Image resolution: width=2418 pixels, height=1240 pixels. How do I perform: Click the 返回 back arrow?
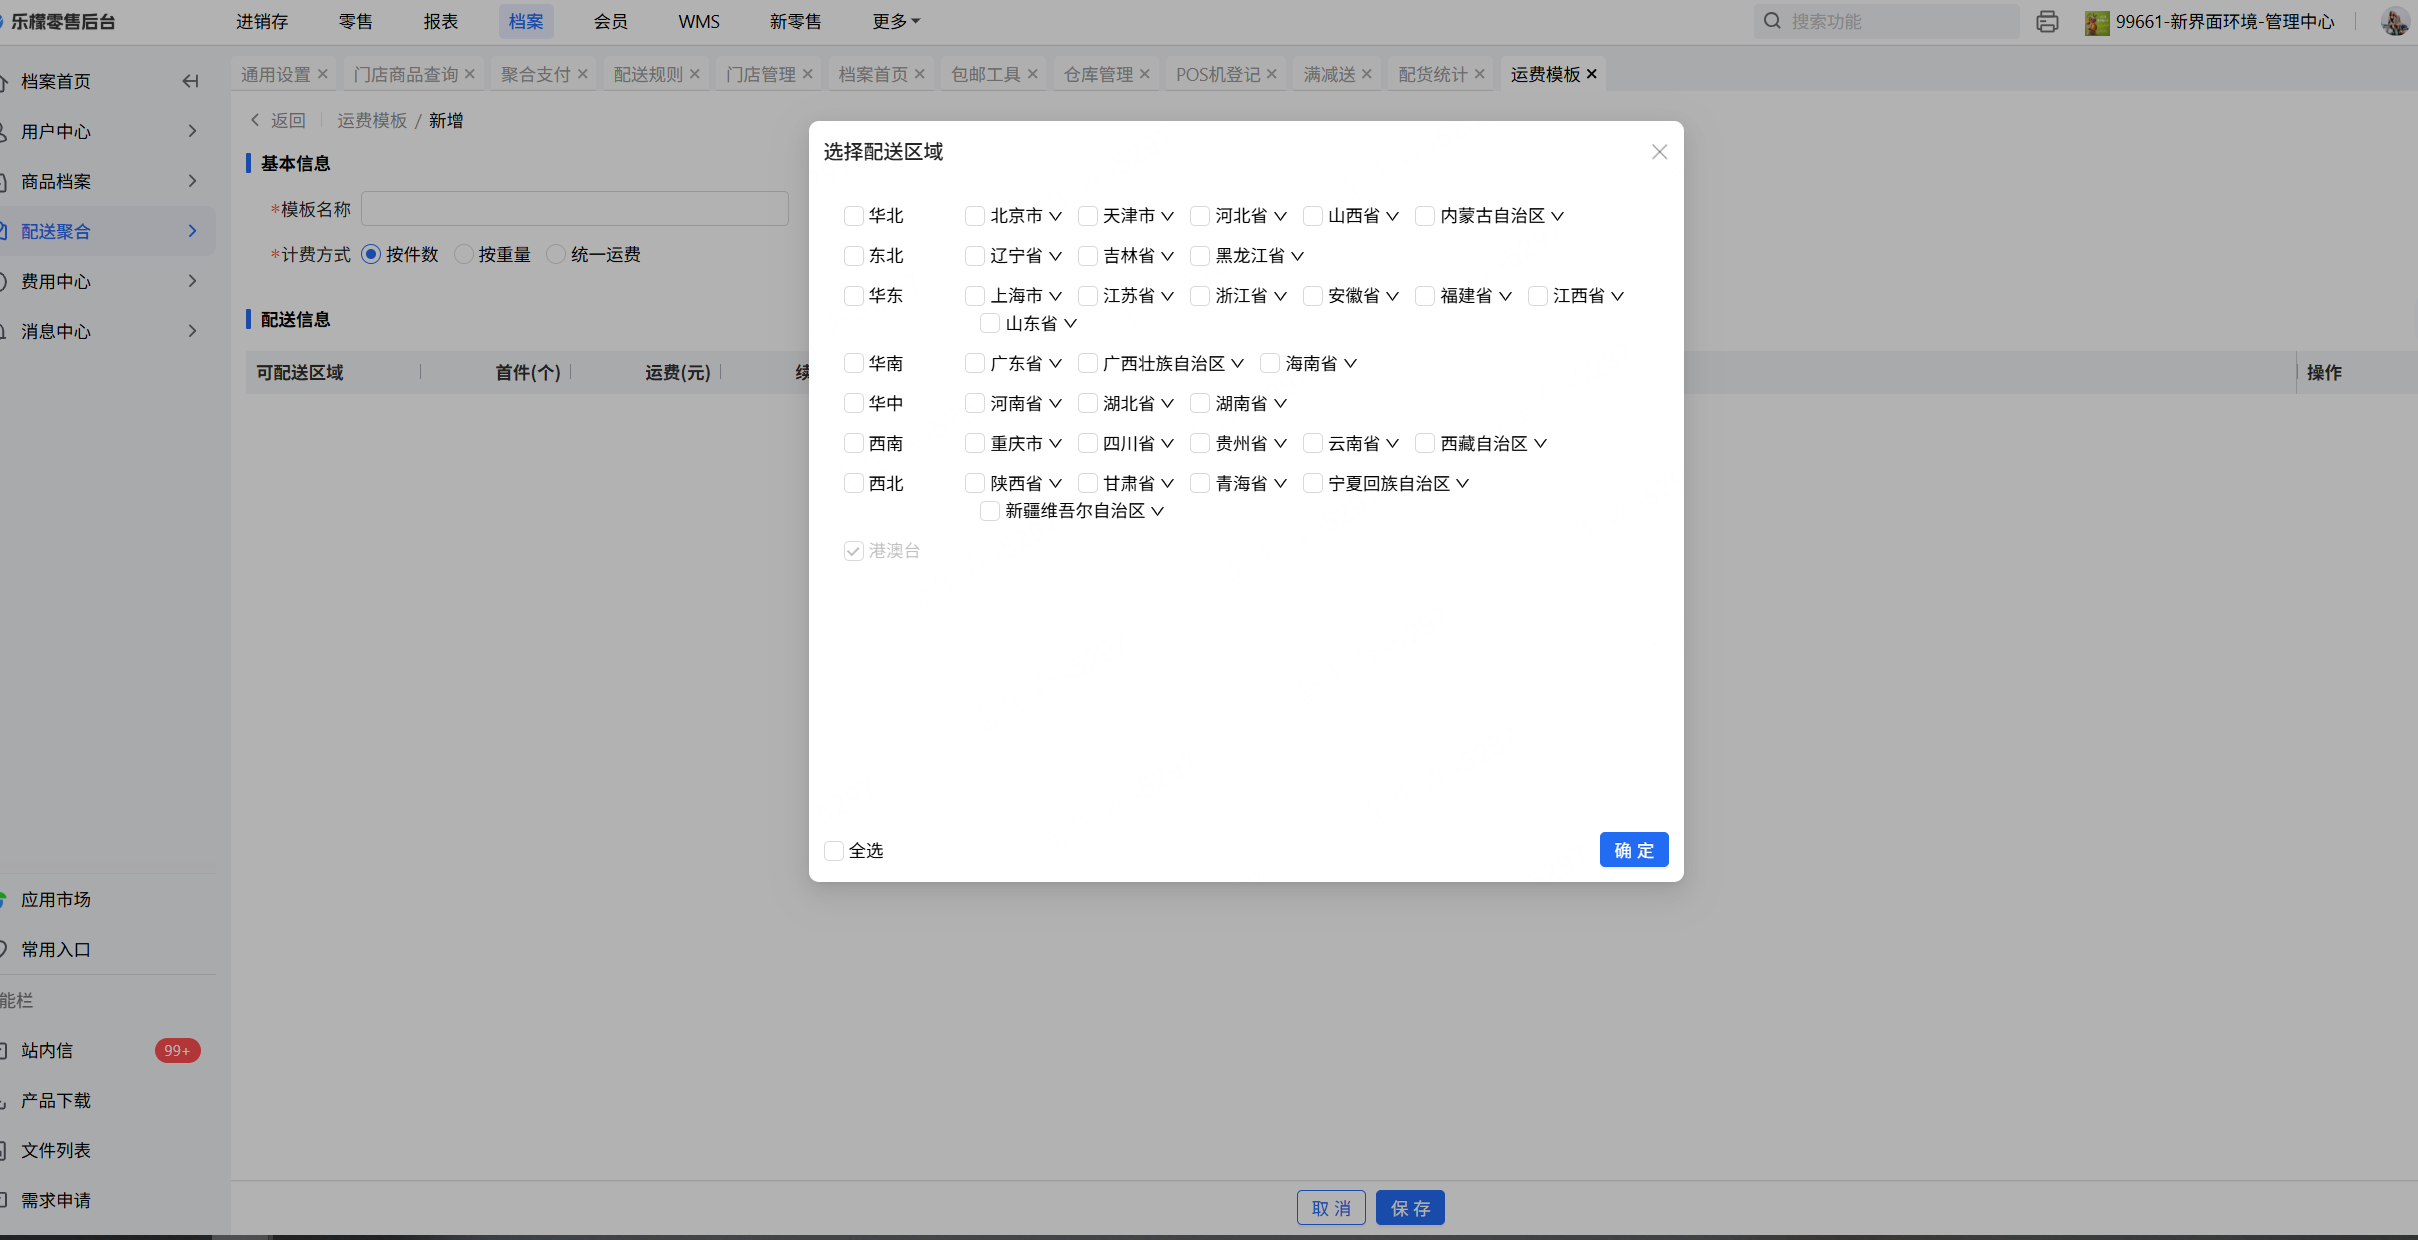pyautogui.click(x=255, y=120)
